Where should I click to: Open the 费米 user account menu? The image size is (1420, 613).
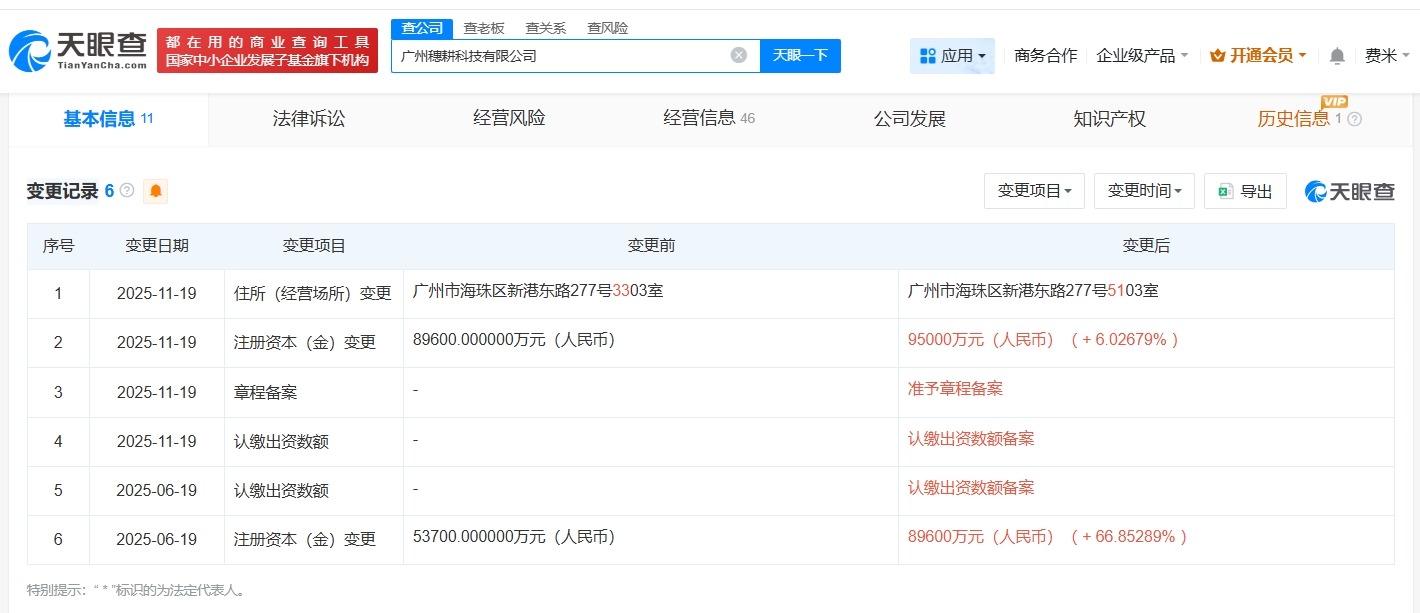coord(1386,56)
